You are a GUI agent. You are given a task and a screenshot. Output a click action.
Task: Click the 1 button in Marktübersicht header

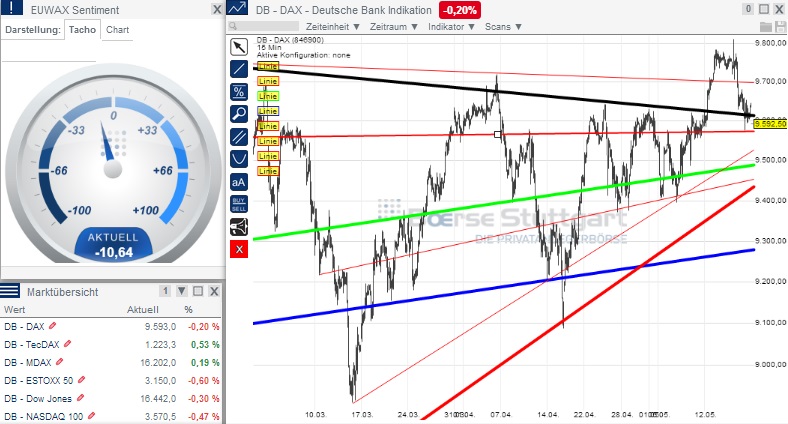pyautogui.click(x=165, y=291)
